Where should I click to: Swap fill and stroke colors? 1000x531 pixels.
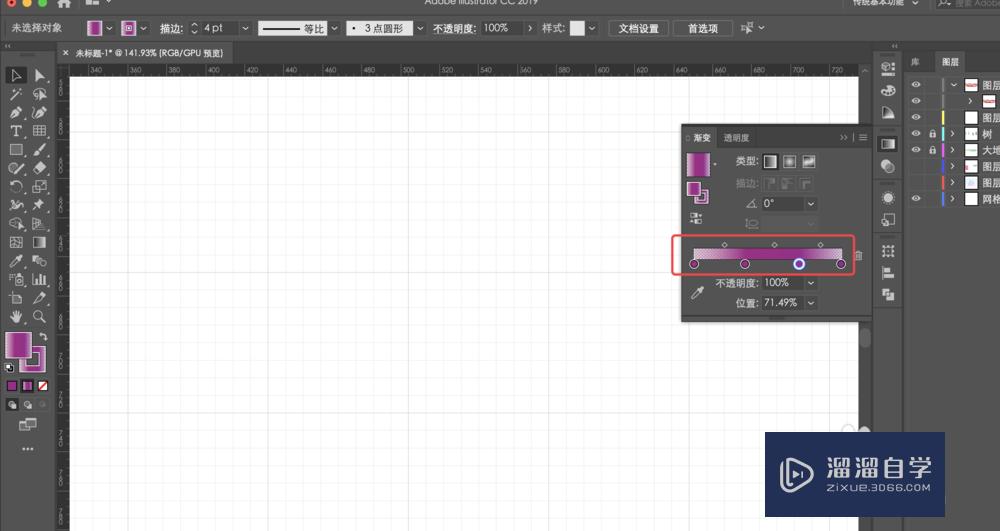(x=43, y=337)
